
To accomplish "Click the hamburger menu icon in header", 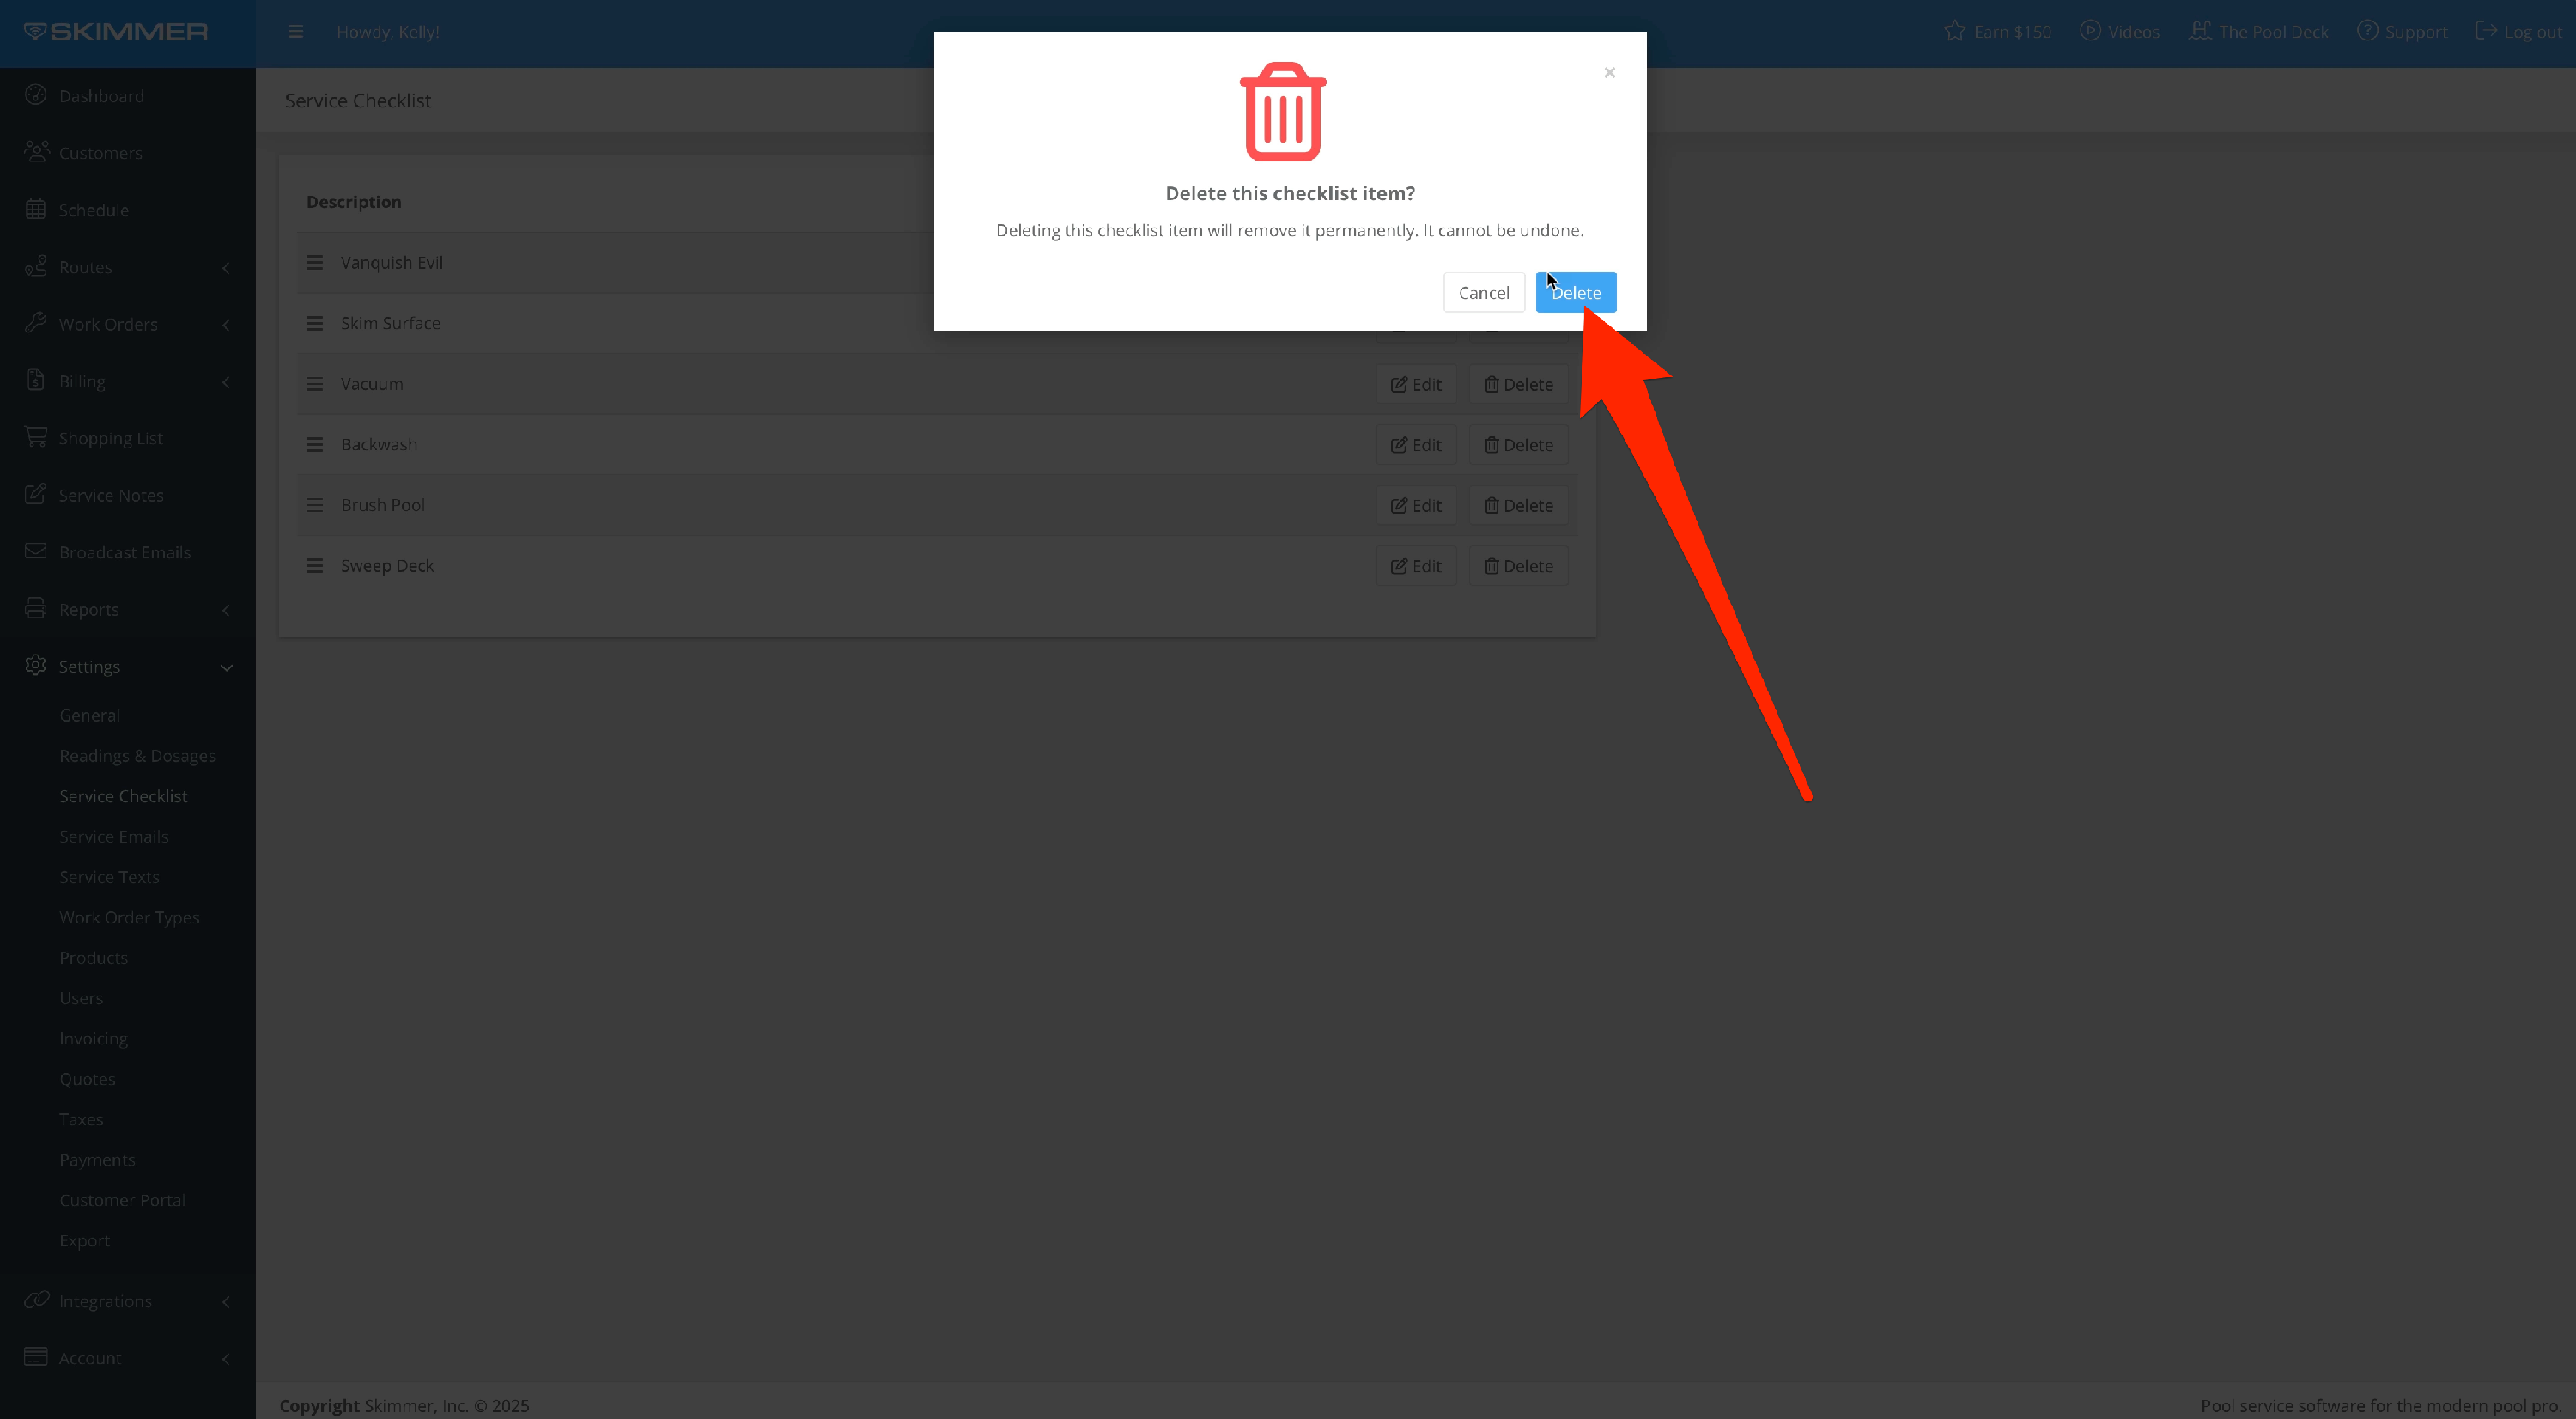I will 295,32.
